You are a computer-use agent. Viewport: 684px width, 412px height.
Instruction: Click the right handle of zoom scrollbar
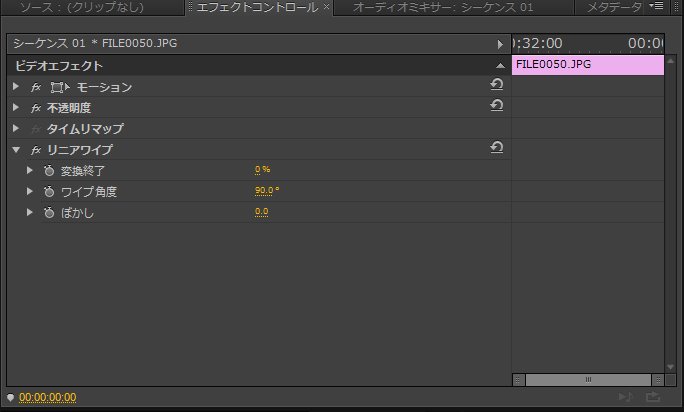coord(658,380)
